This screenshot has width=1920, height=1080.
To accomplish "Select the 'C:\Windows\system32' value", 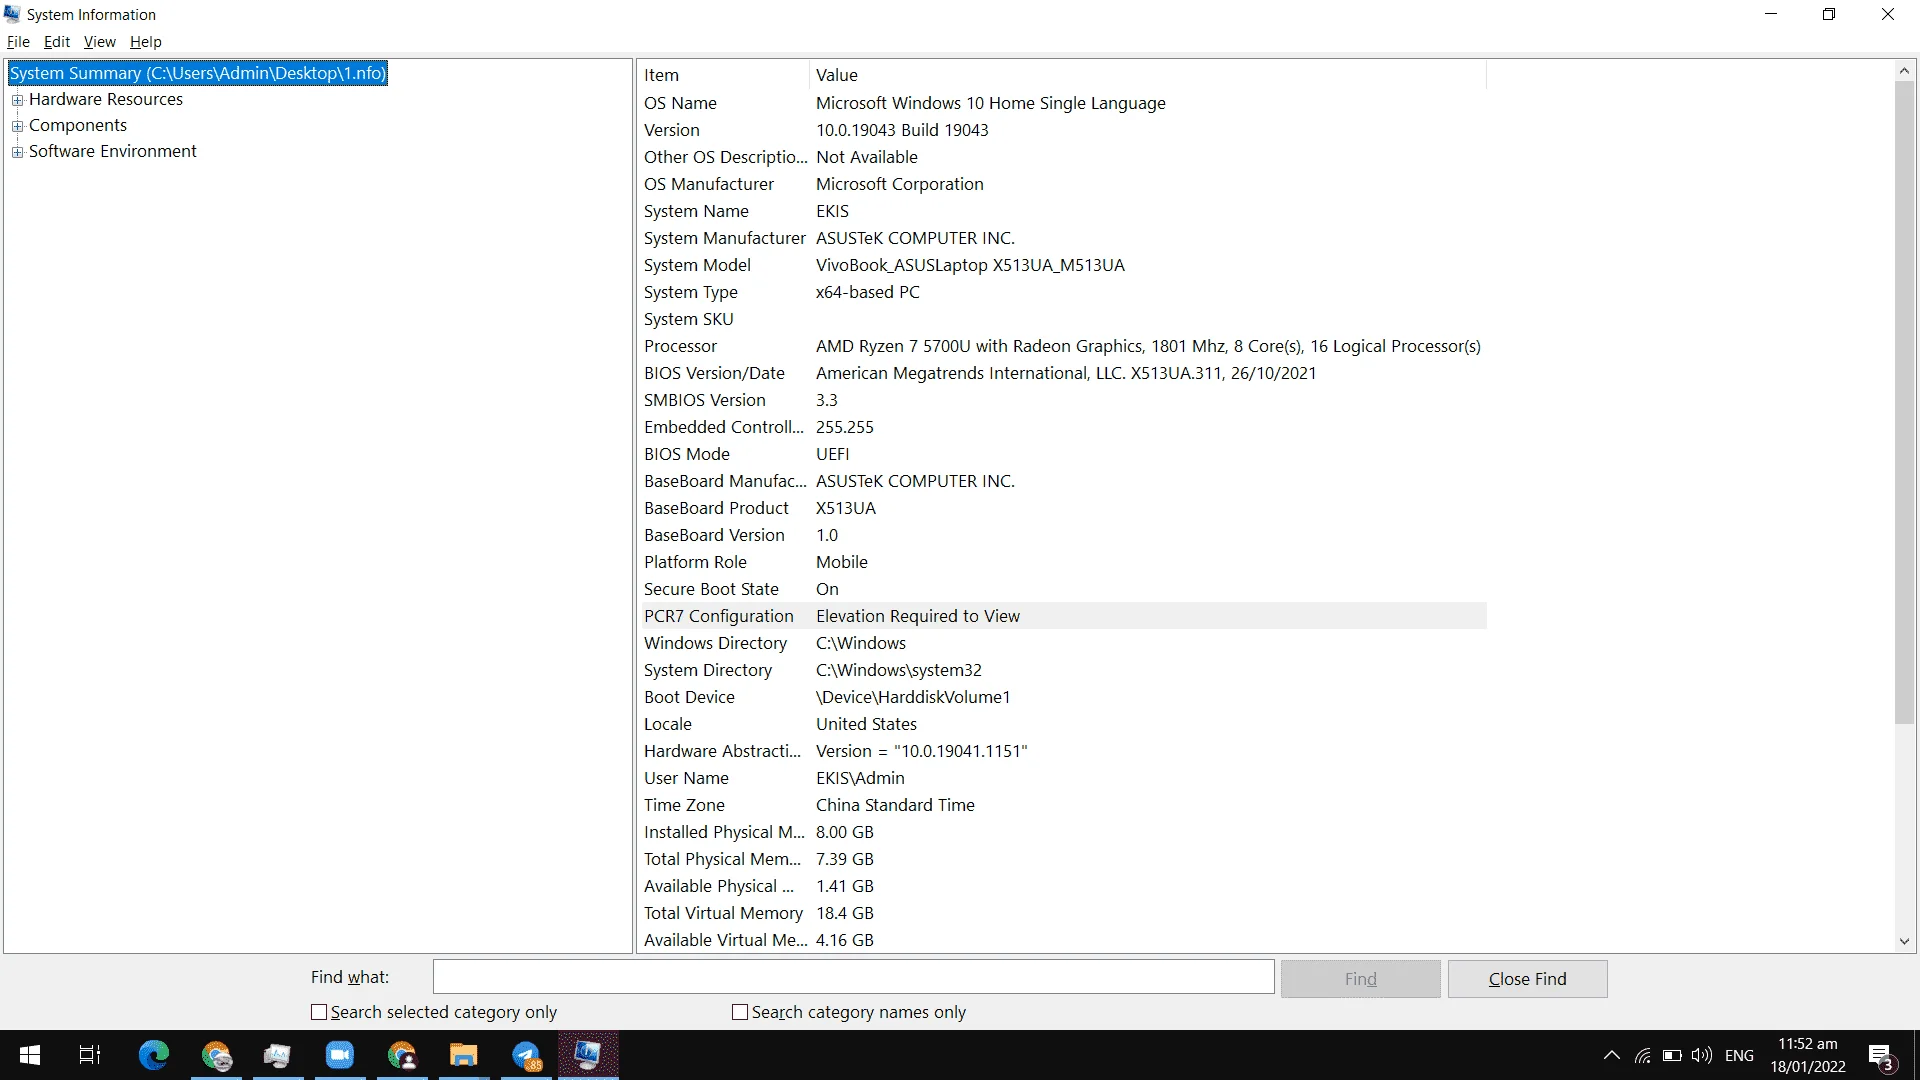I will tap(898, 670).
